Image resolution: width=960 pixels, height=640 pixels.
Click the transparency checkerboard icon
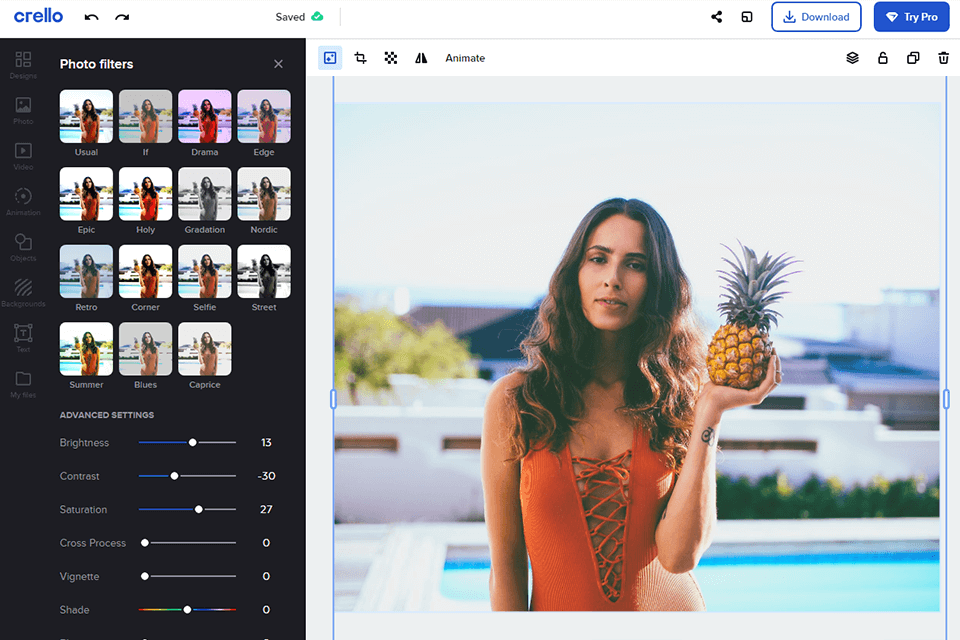(391, 58)
